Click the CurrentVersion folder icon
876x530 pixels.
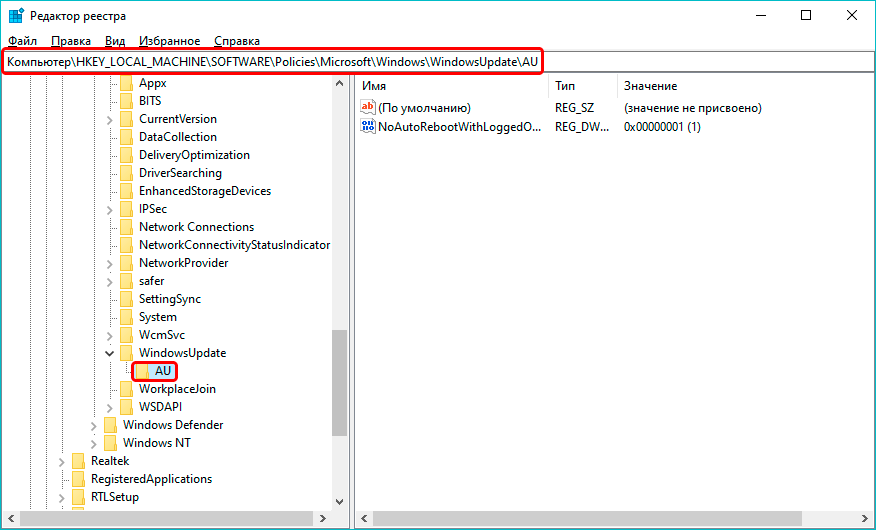point(127,119)
